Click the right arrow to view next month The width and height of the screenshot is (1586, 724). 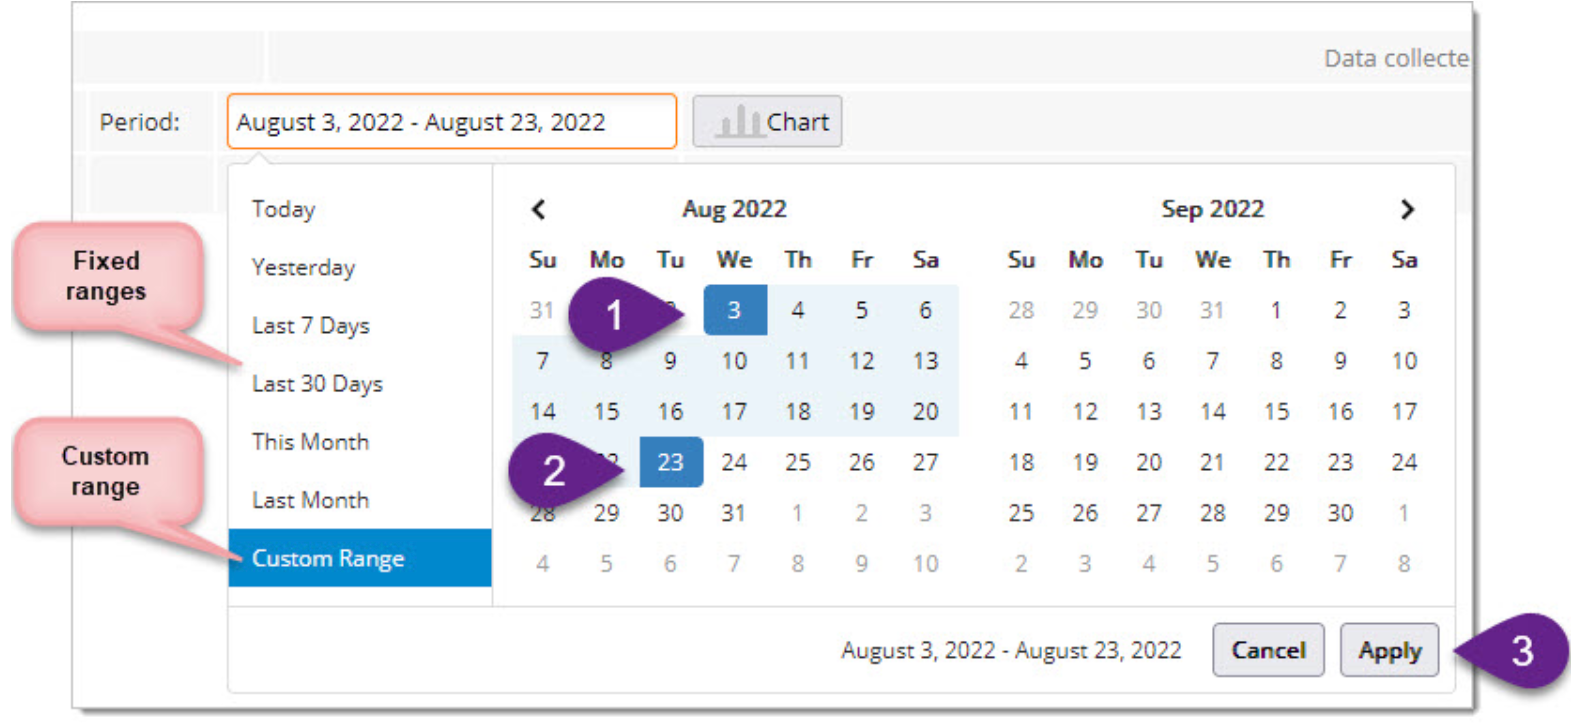tap(1406, 209)
